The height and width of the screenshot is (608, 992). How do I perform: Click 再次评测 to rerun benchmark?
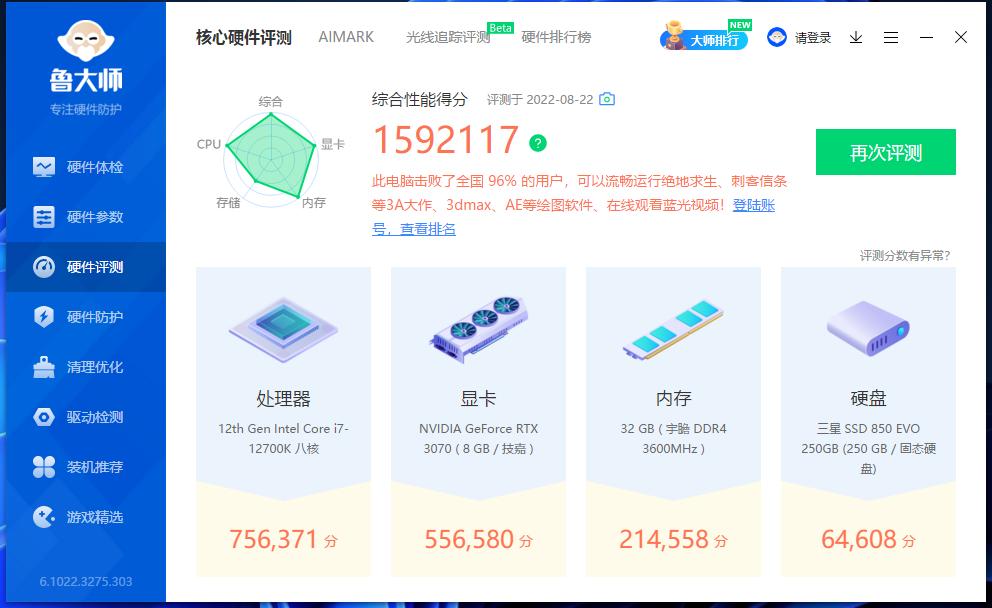point(886,152)
